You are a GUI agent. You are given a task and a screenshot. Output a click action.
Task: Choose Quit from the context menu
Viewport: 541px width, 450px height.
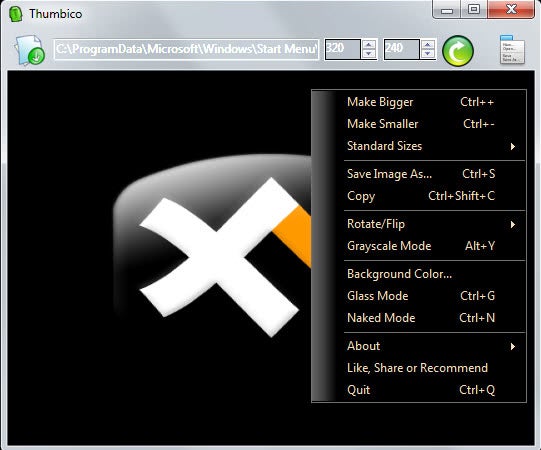click(419, 390)
